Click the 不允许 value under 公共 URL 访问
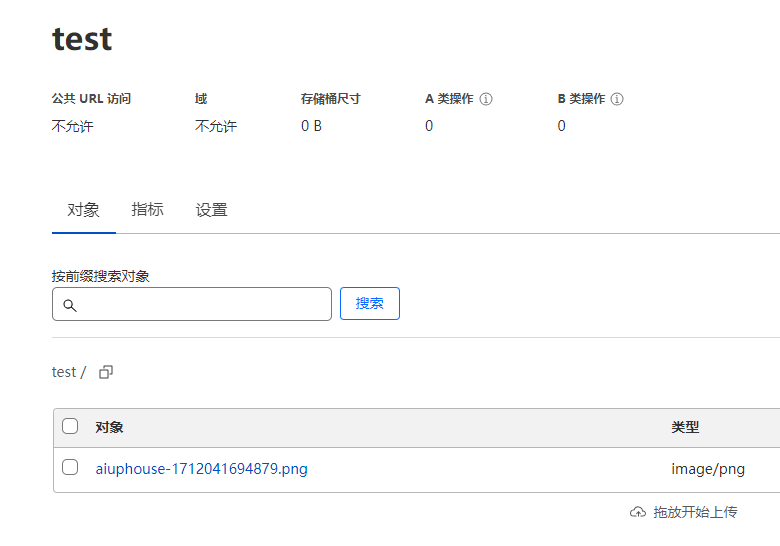 pos(72,126)
